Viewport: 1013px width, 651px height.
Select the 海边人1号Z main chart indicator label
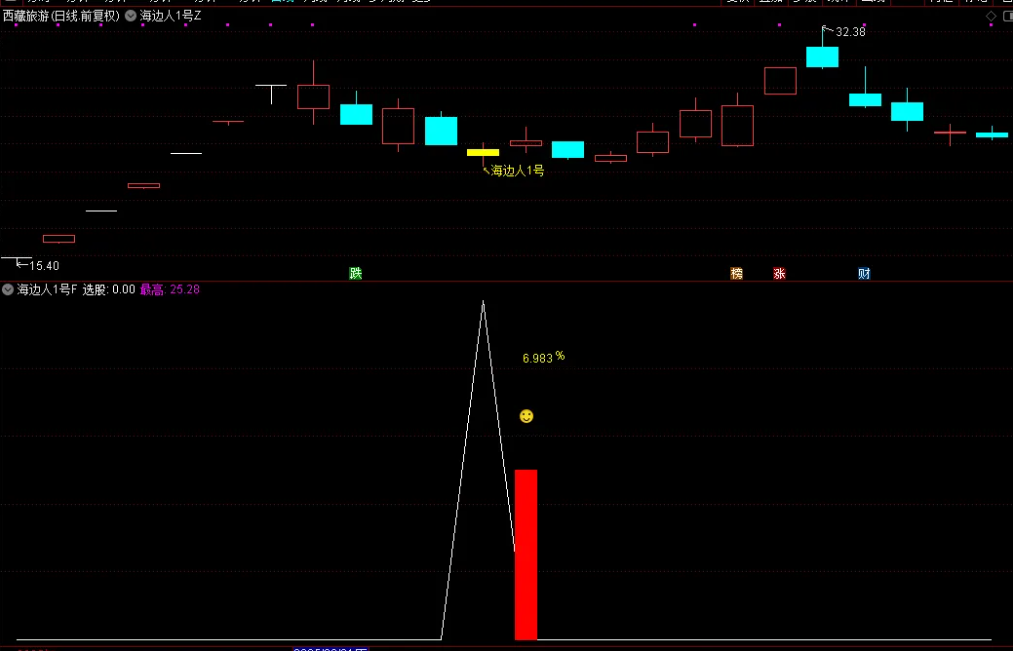point(170,16)
